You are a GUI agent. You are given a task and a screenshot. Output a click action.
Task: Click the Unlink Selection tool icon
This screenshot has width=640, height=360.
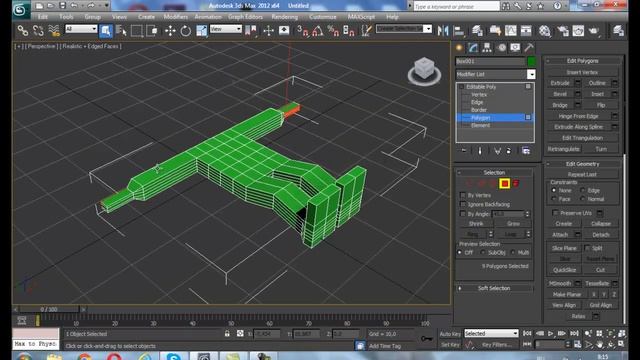[x=38, y=31]
